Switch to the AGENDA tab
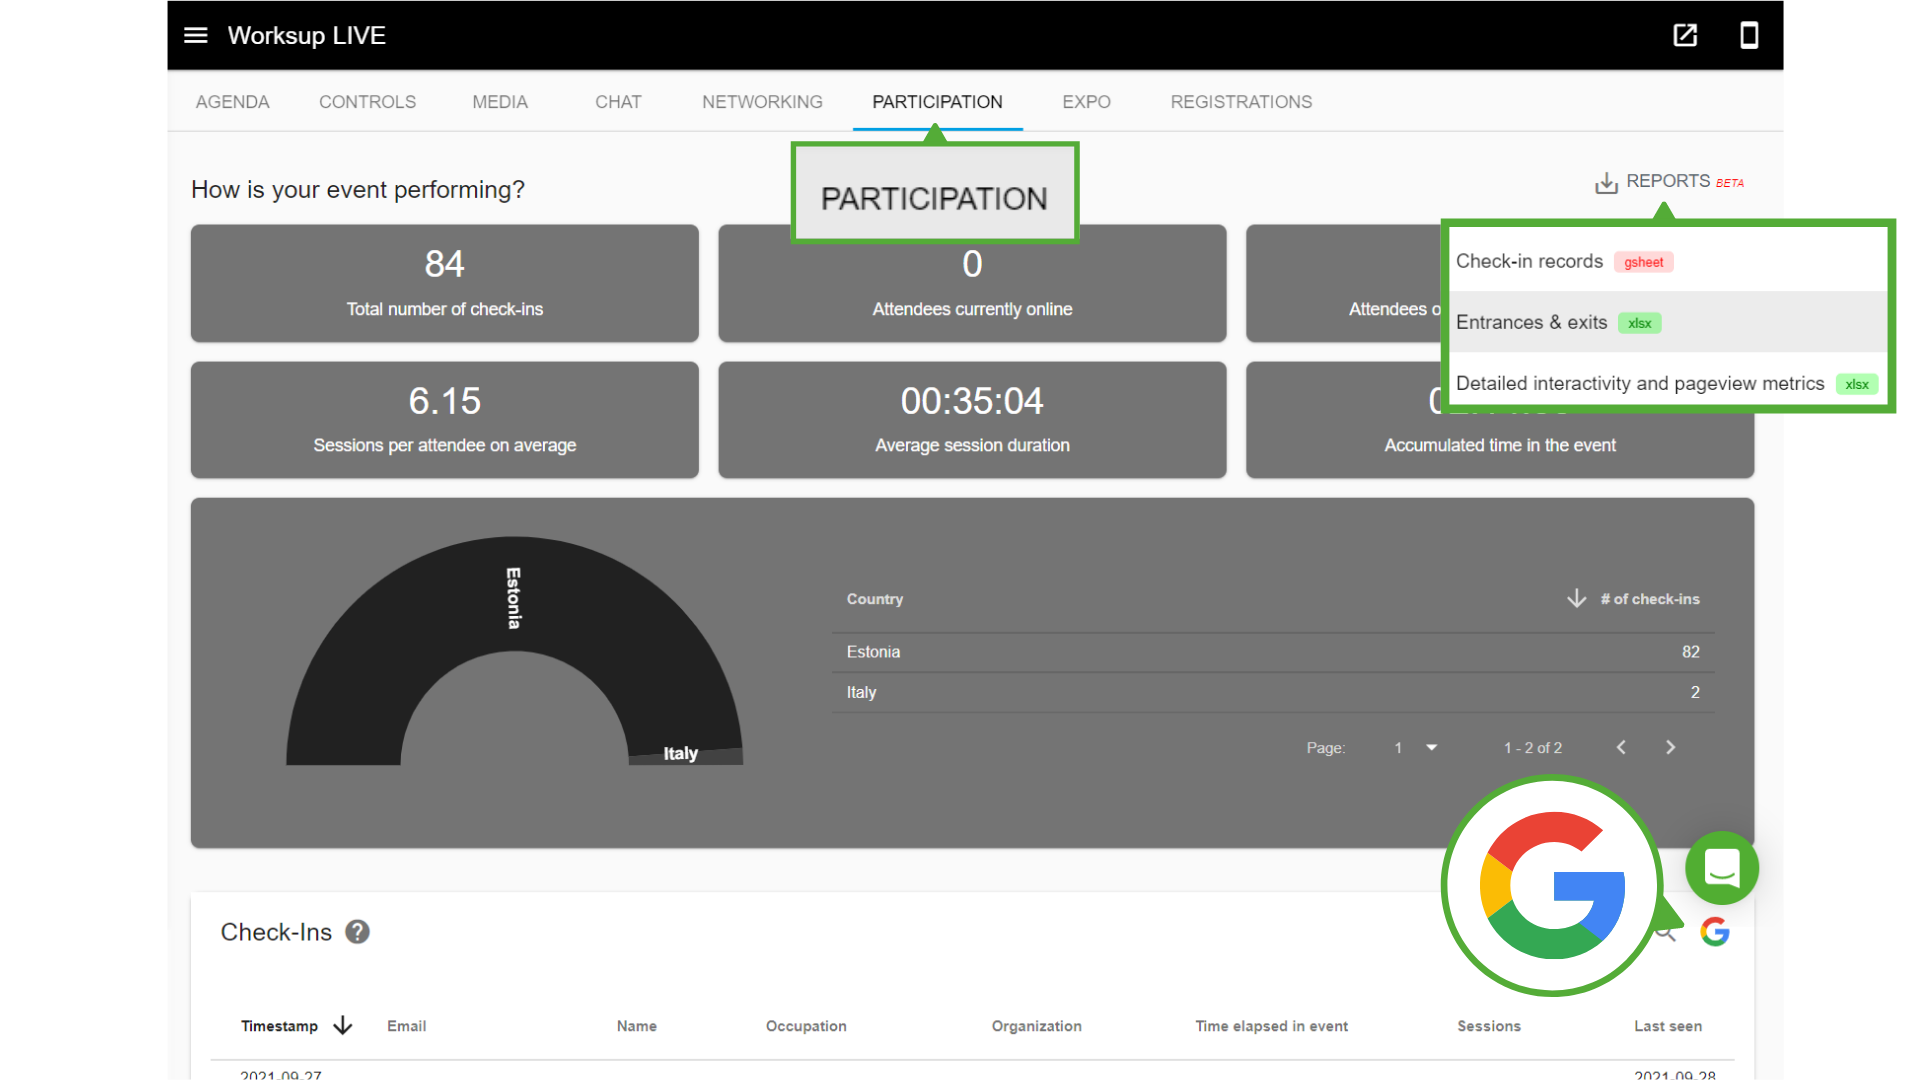Viewport: 1920px width, 1080px height. (232, 102)
